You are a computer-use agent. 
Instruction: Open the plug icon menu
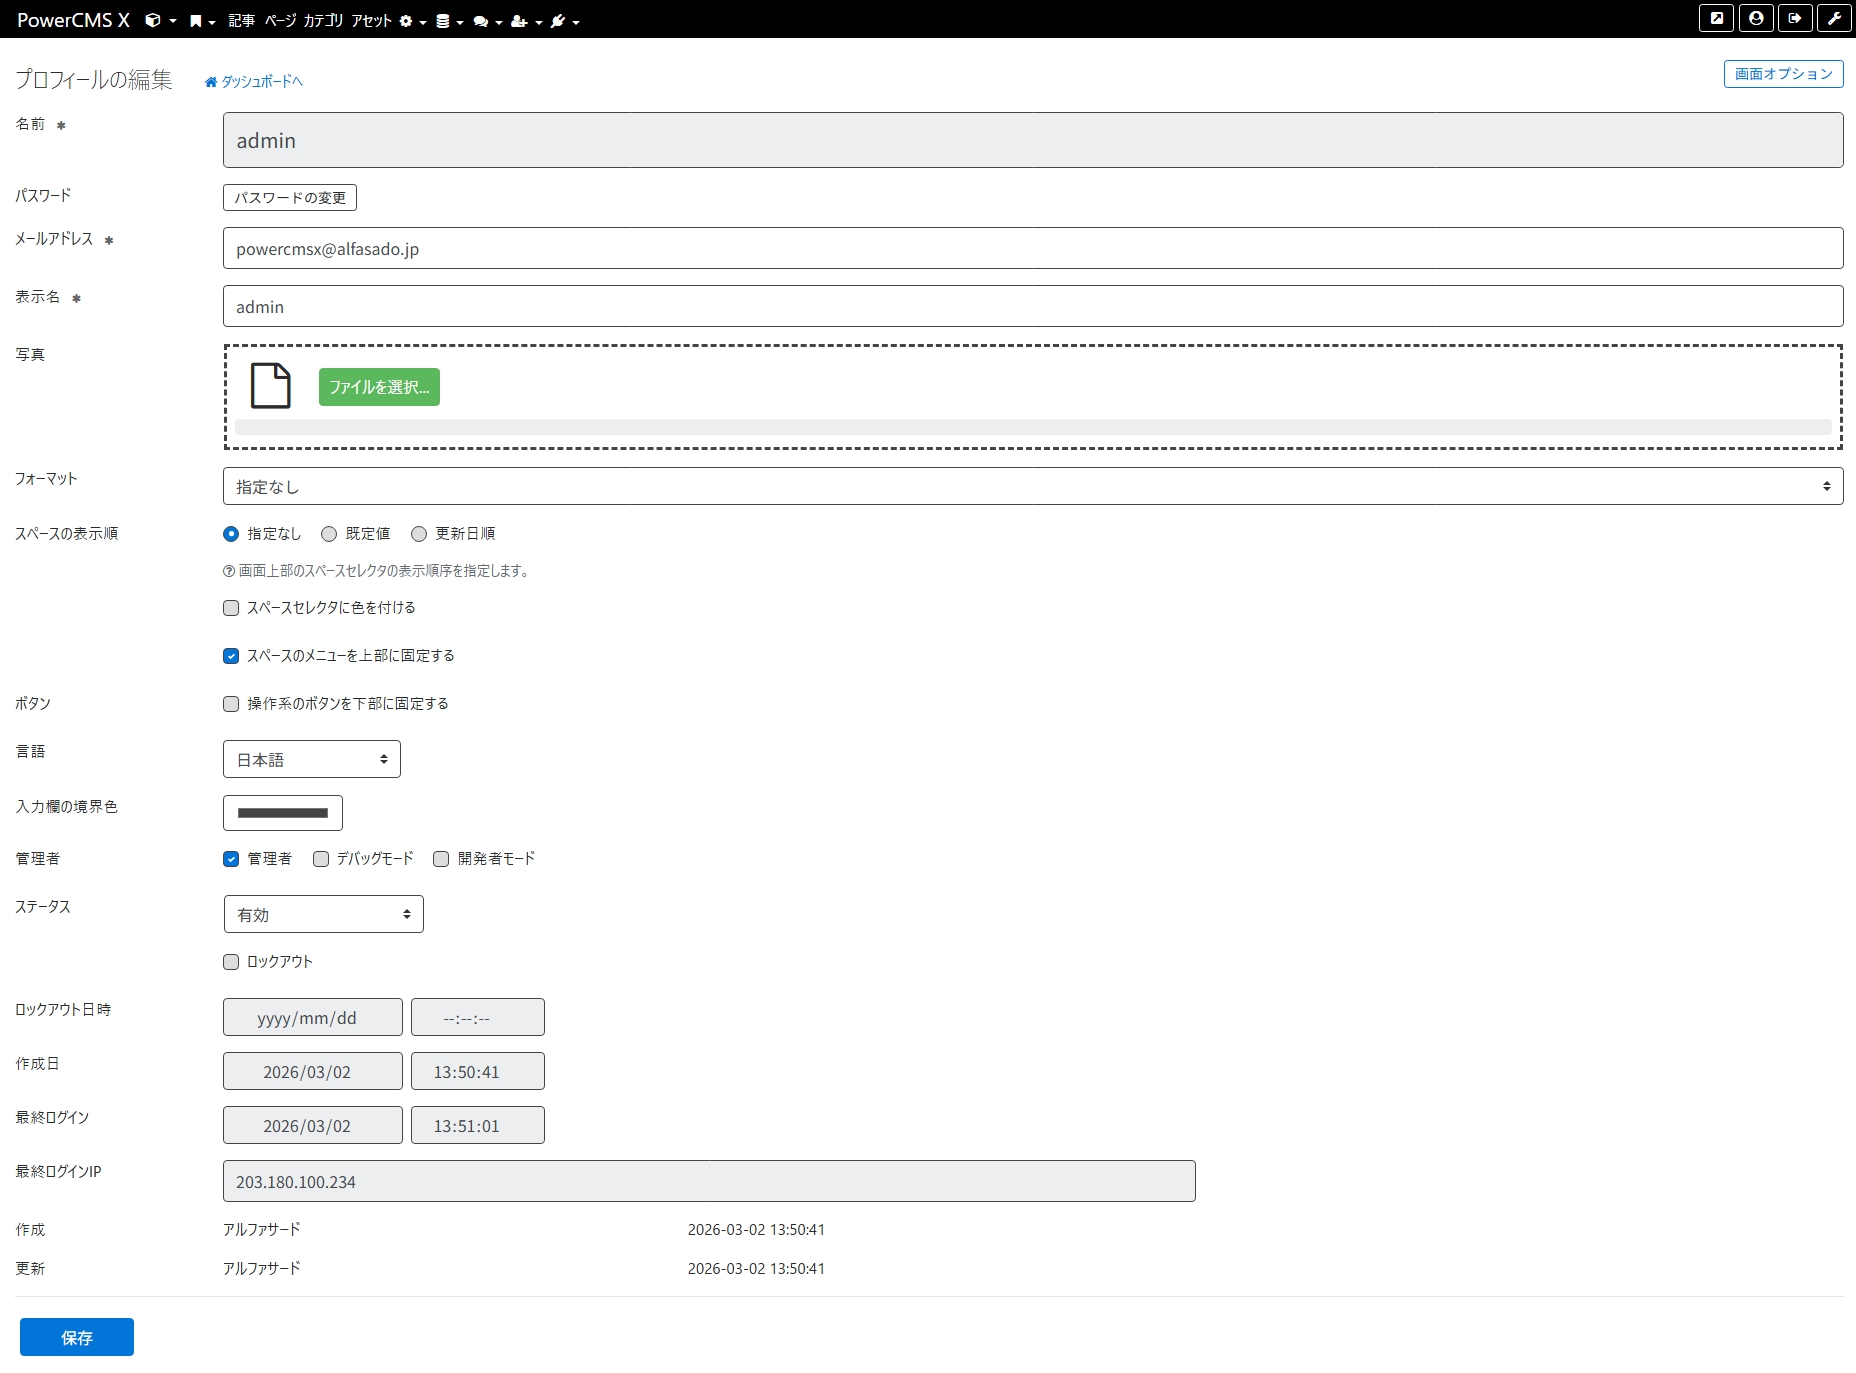pyautogui.click(x=558, y=20)
